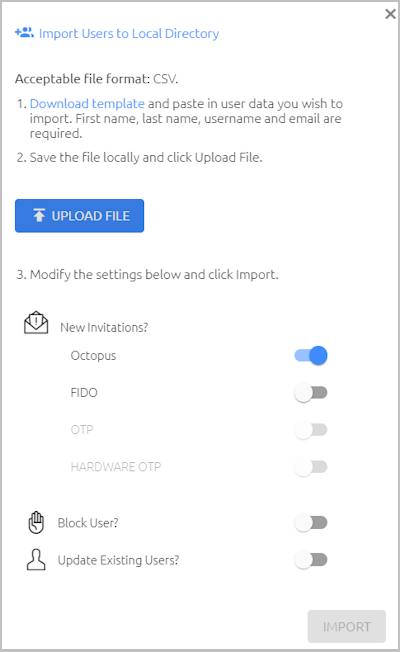Image resolution: width=400 pixels, height=652 pixels.
Task: Click the hand icon next to Block User
Action: coord(36,522)
